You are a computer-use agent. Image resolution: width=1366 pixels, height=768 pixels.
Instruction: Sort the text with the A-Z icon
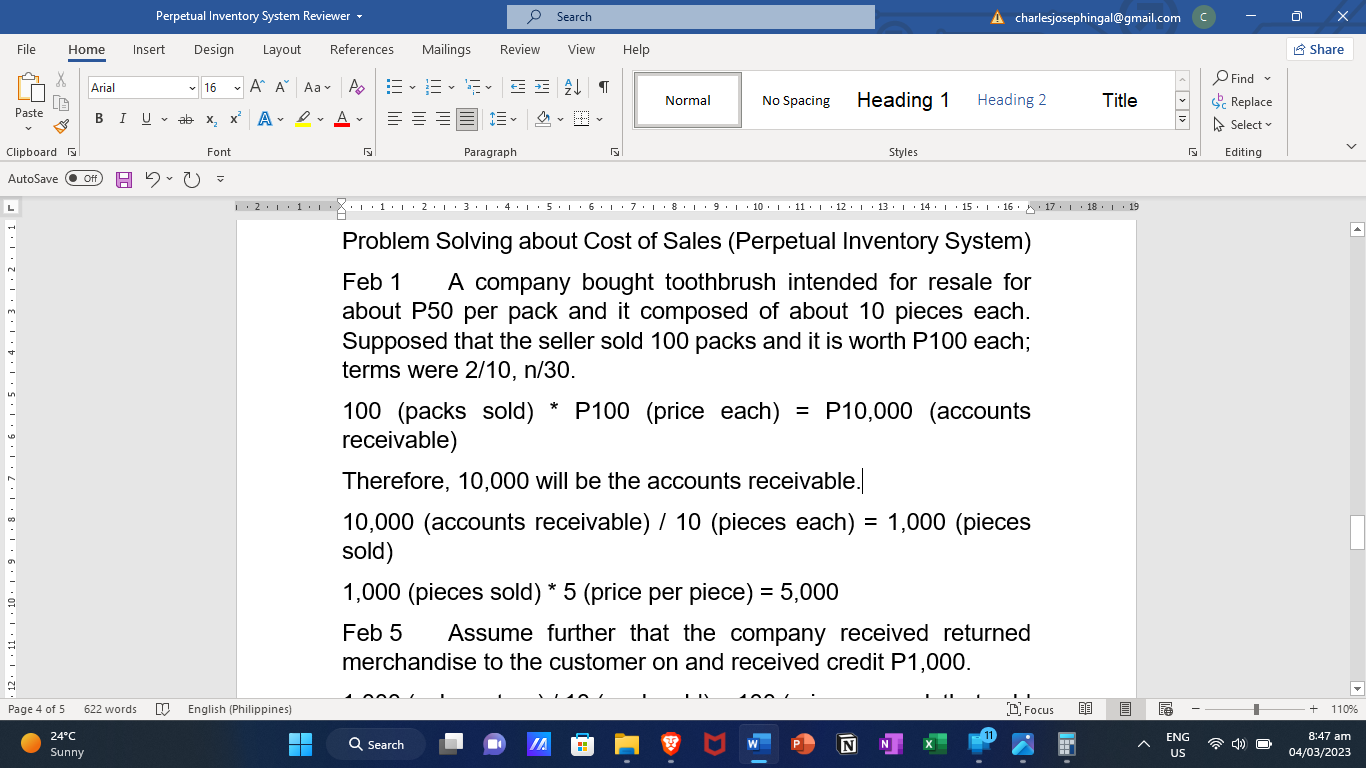point(573,88)
